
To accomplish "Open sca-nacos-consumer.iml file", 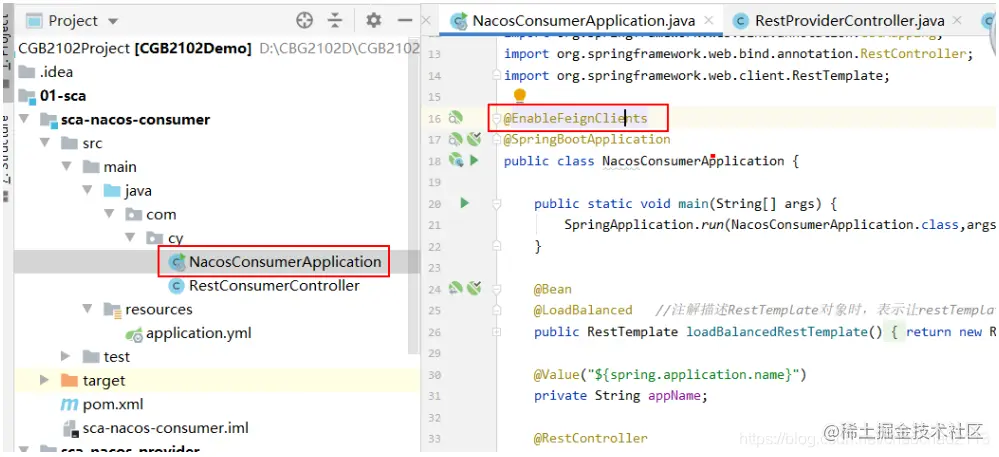I will pos(156,428).
